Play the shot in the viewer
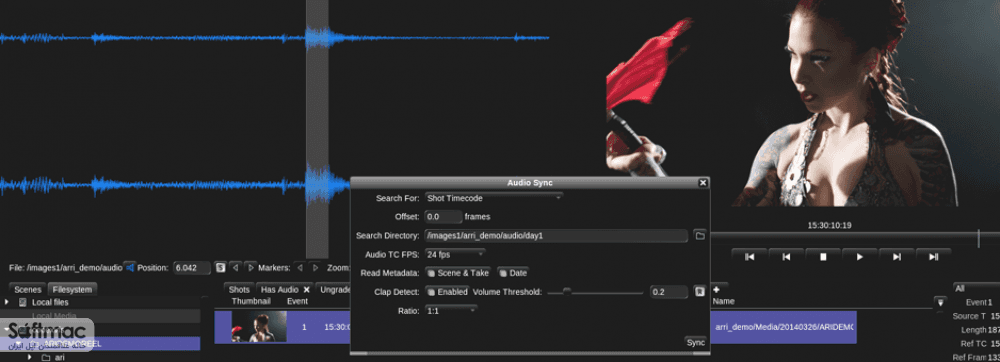Viewport: 1000px width, 362px height. (x=860, y=257)
